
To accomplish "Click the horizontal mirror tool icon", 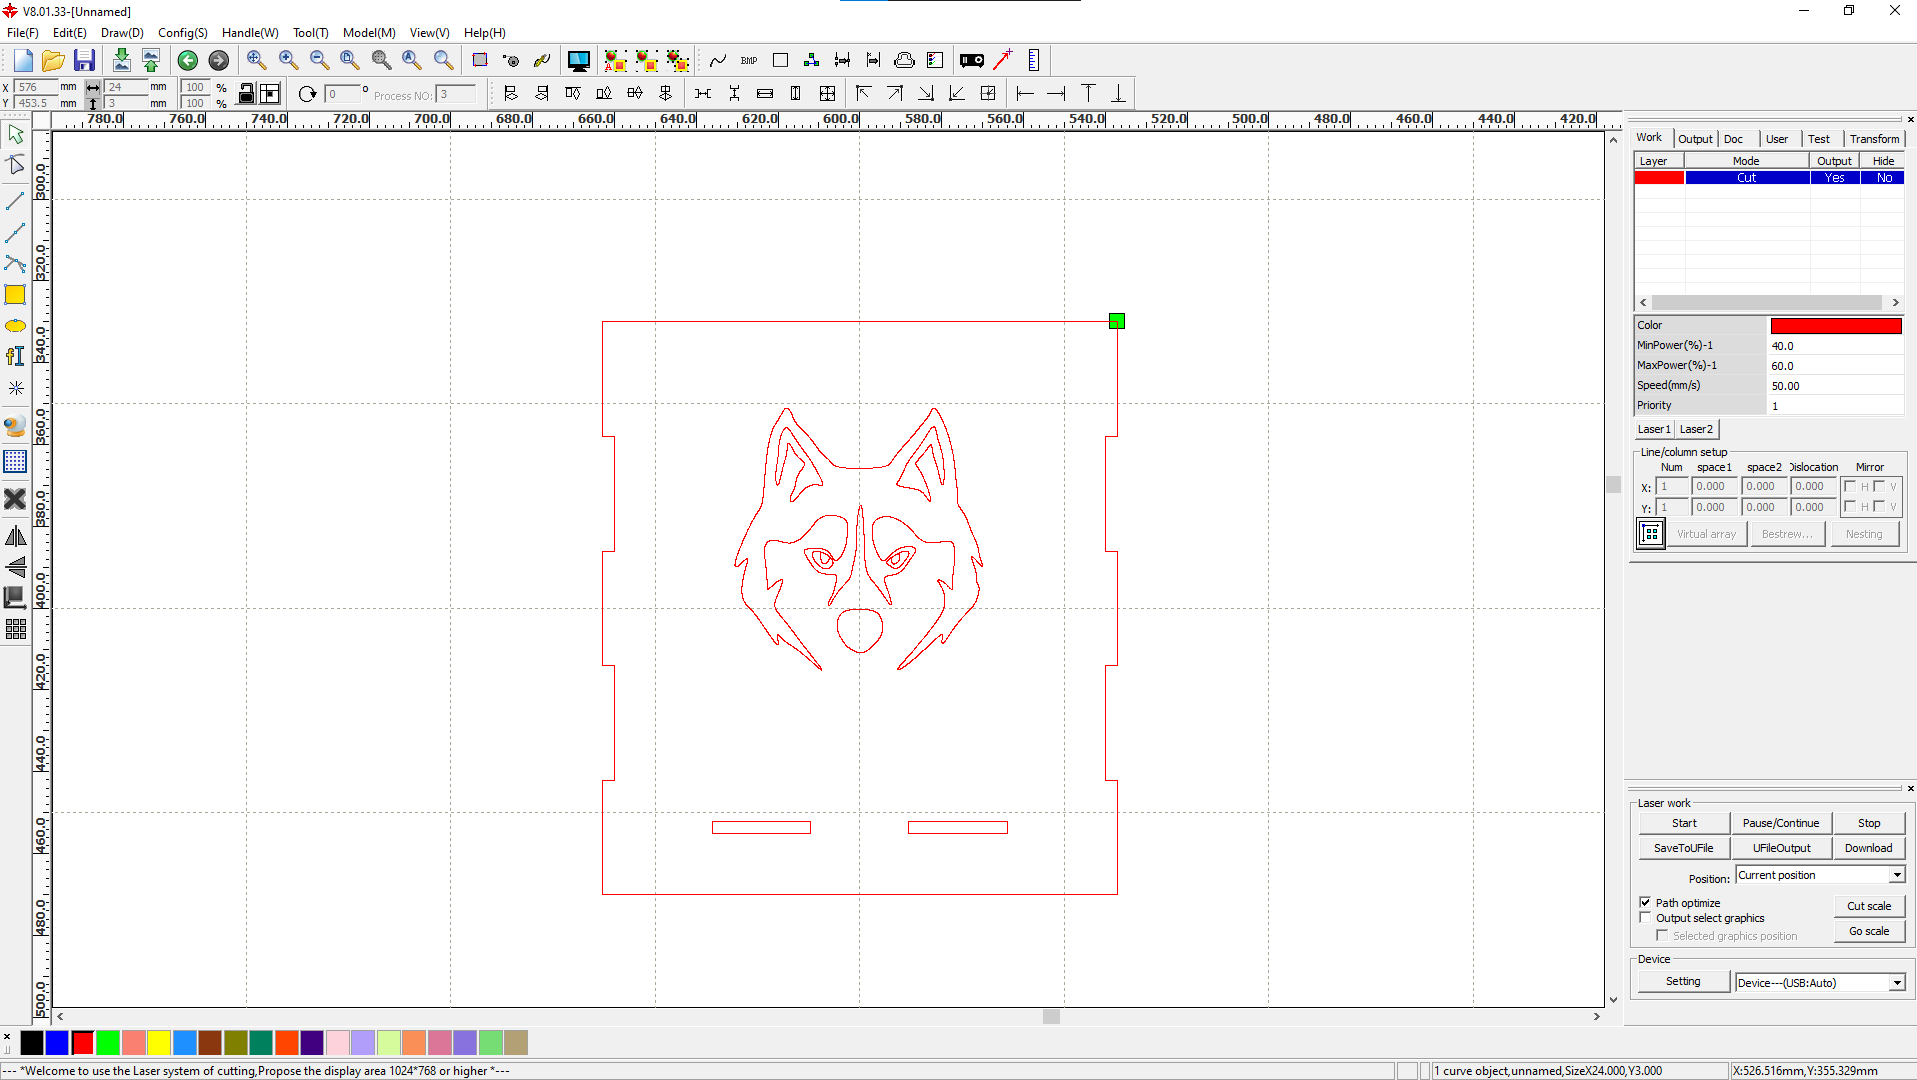I will [x=15, y=537].
